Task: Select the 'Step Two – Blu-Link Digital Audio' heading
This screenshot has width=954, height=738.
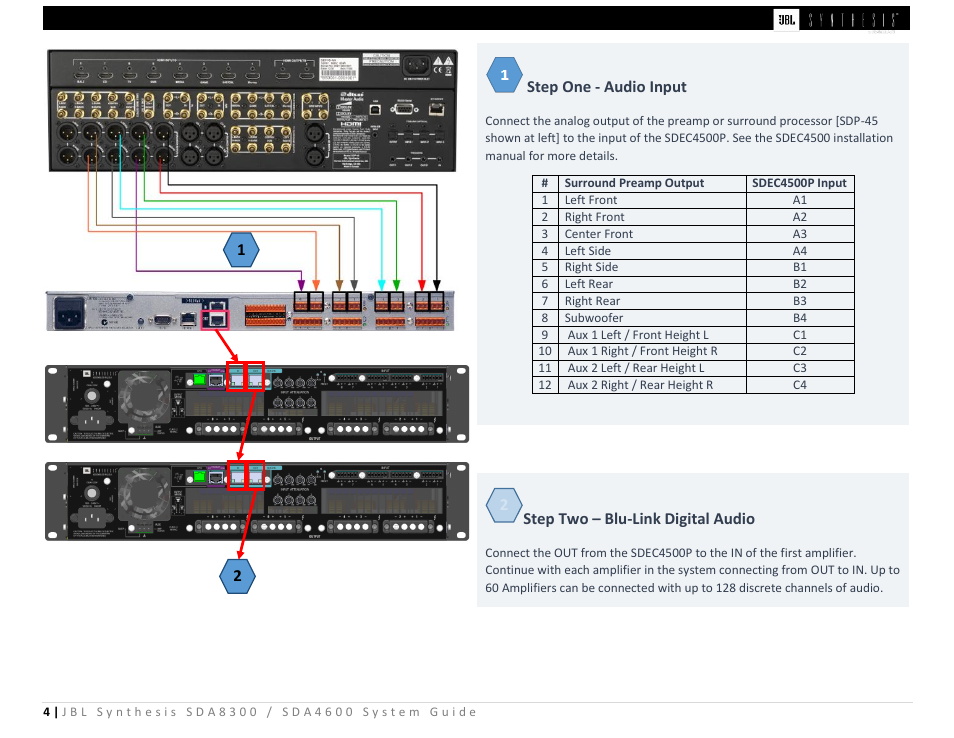Action: 639,519
